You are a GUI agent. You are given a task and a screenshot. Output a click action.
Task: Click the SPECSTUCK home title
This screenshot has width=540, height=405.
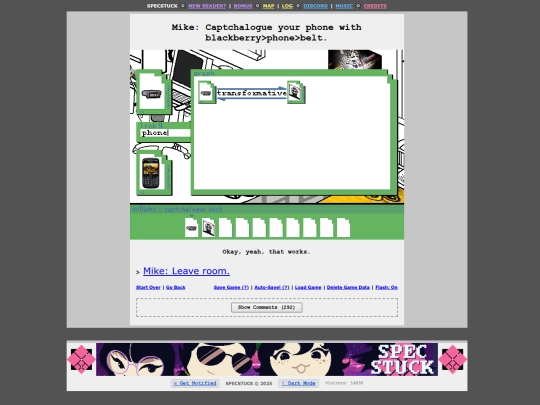pyautogui.click(x=162, y=6)
